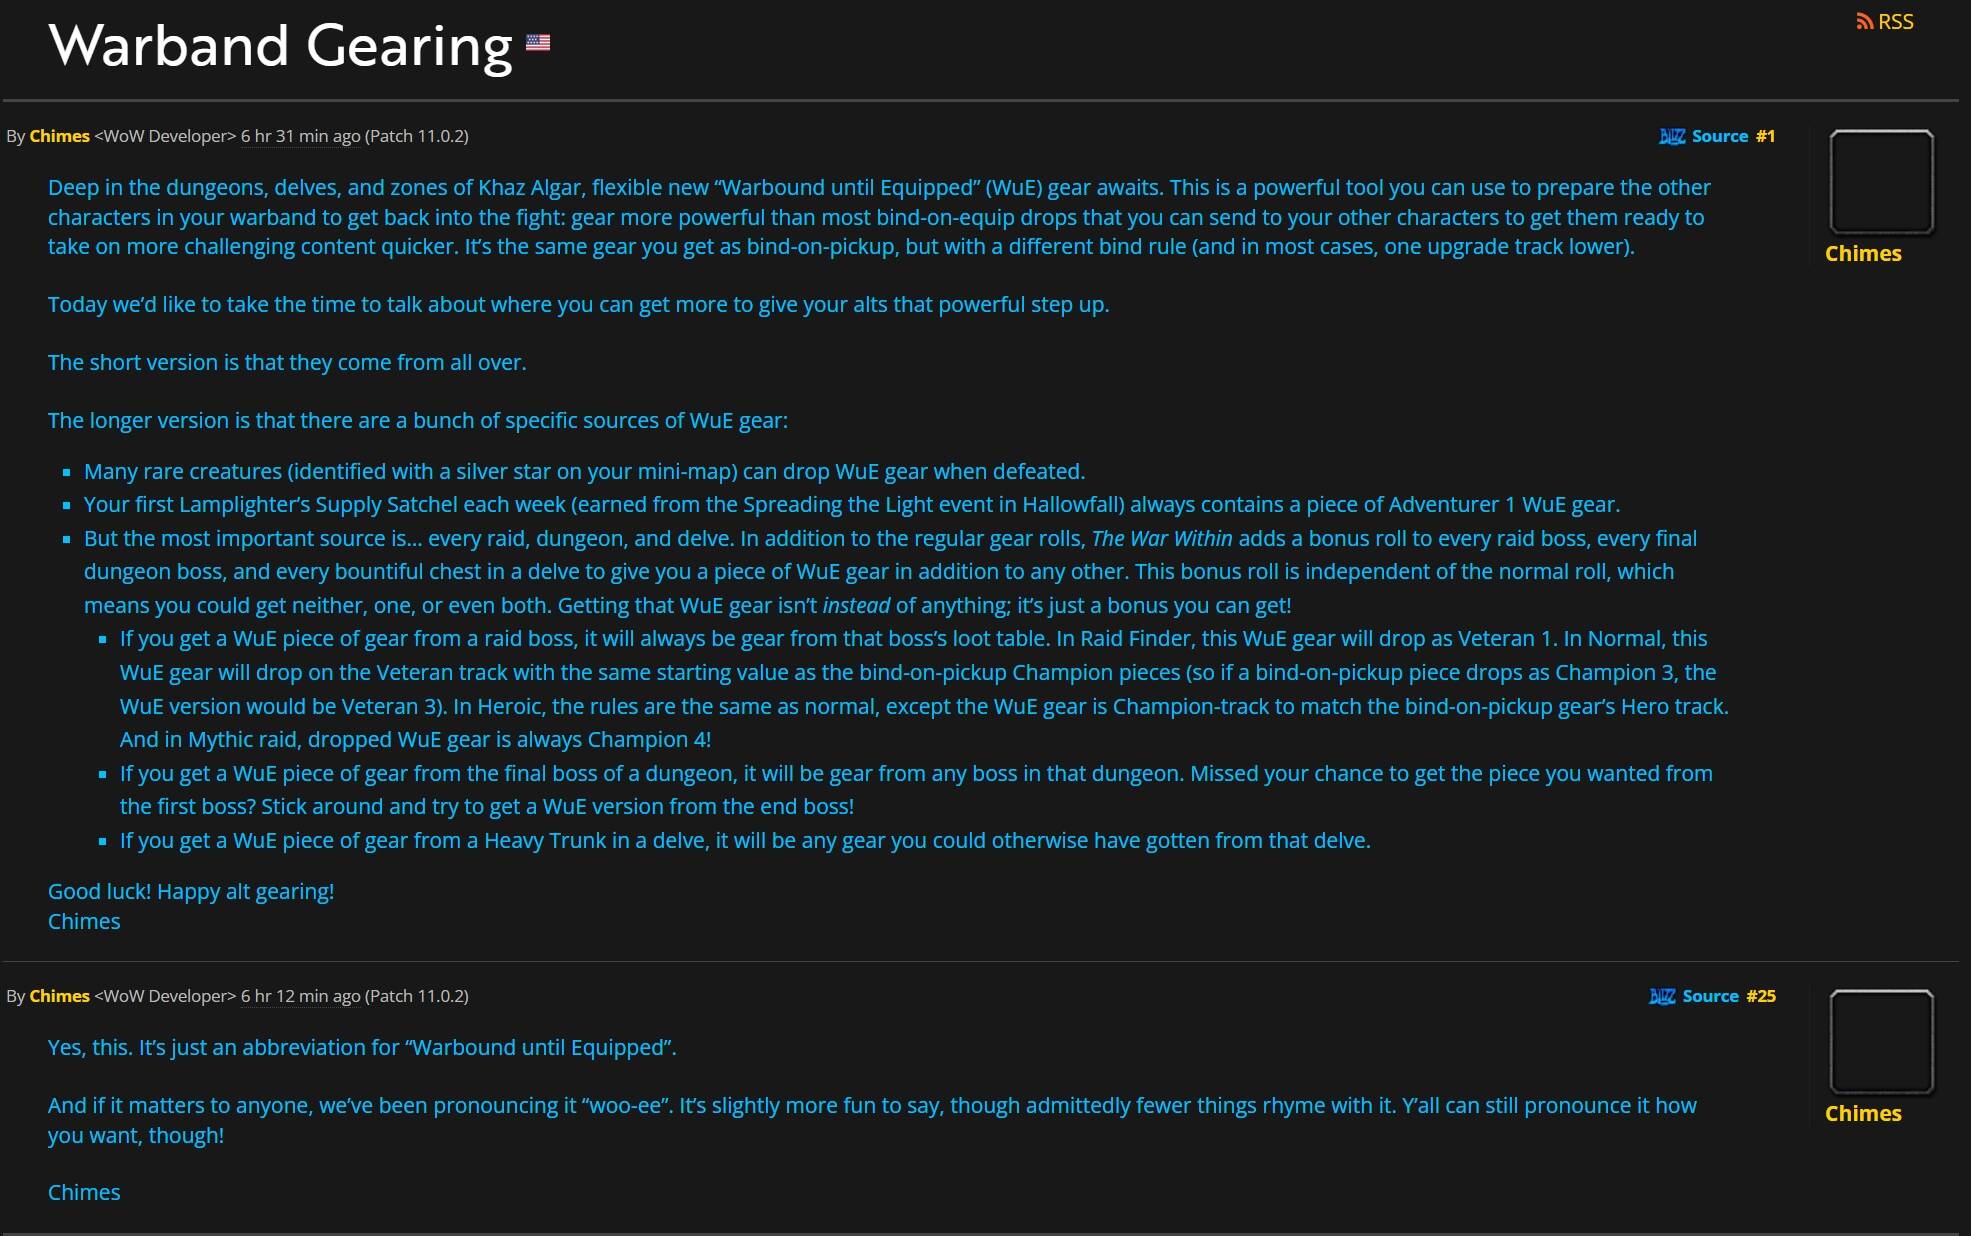Click the Blizzard icon on second post
The image size is (1971, 1236).
1662,996
